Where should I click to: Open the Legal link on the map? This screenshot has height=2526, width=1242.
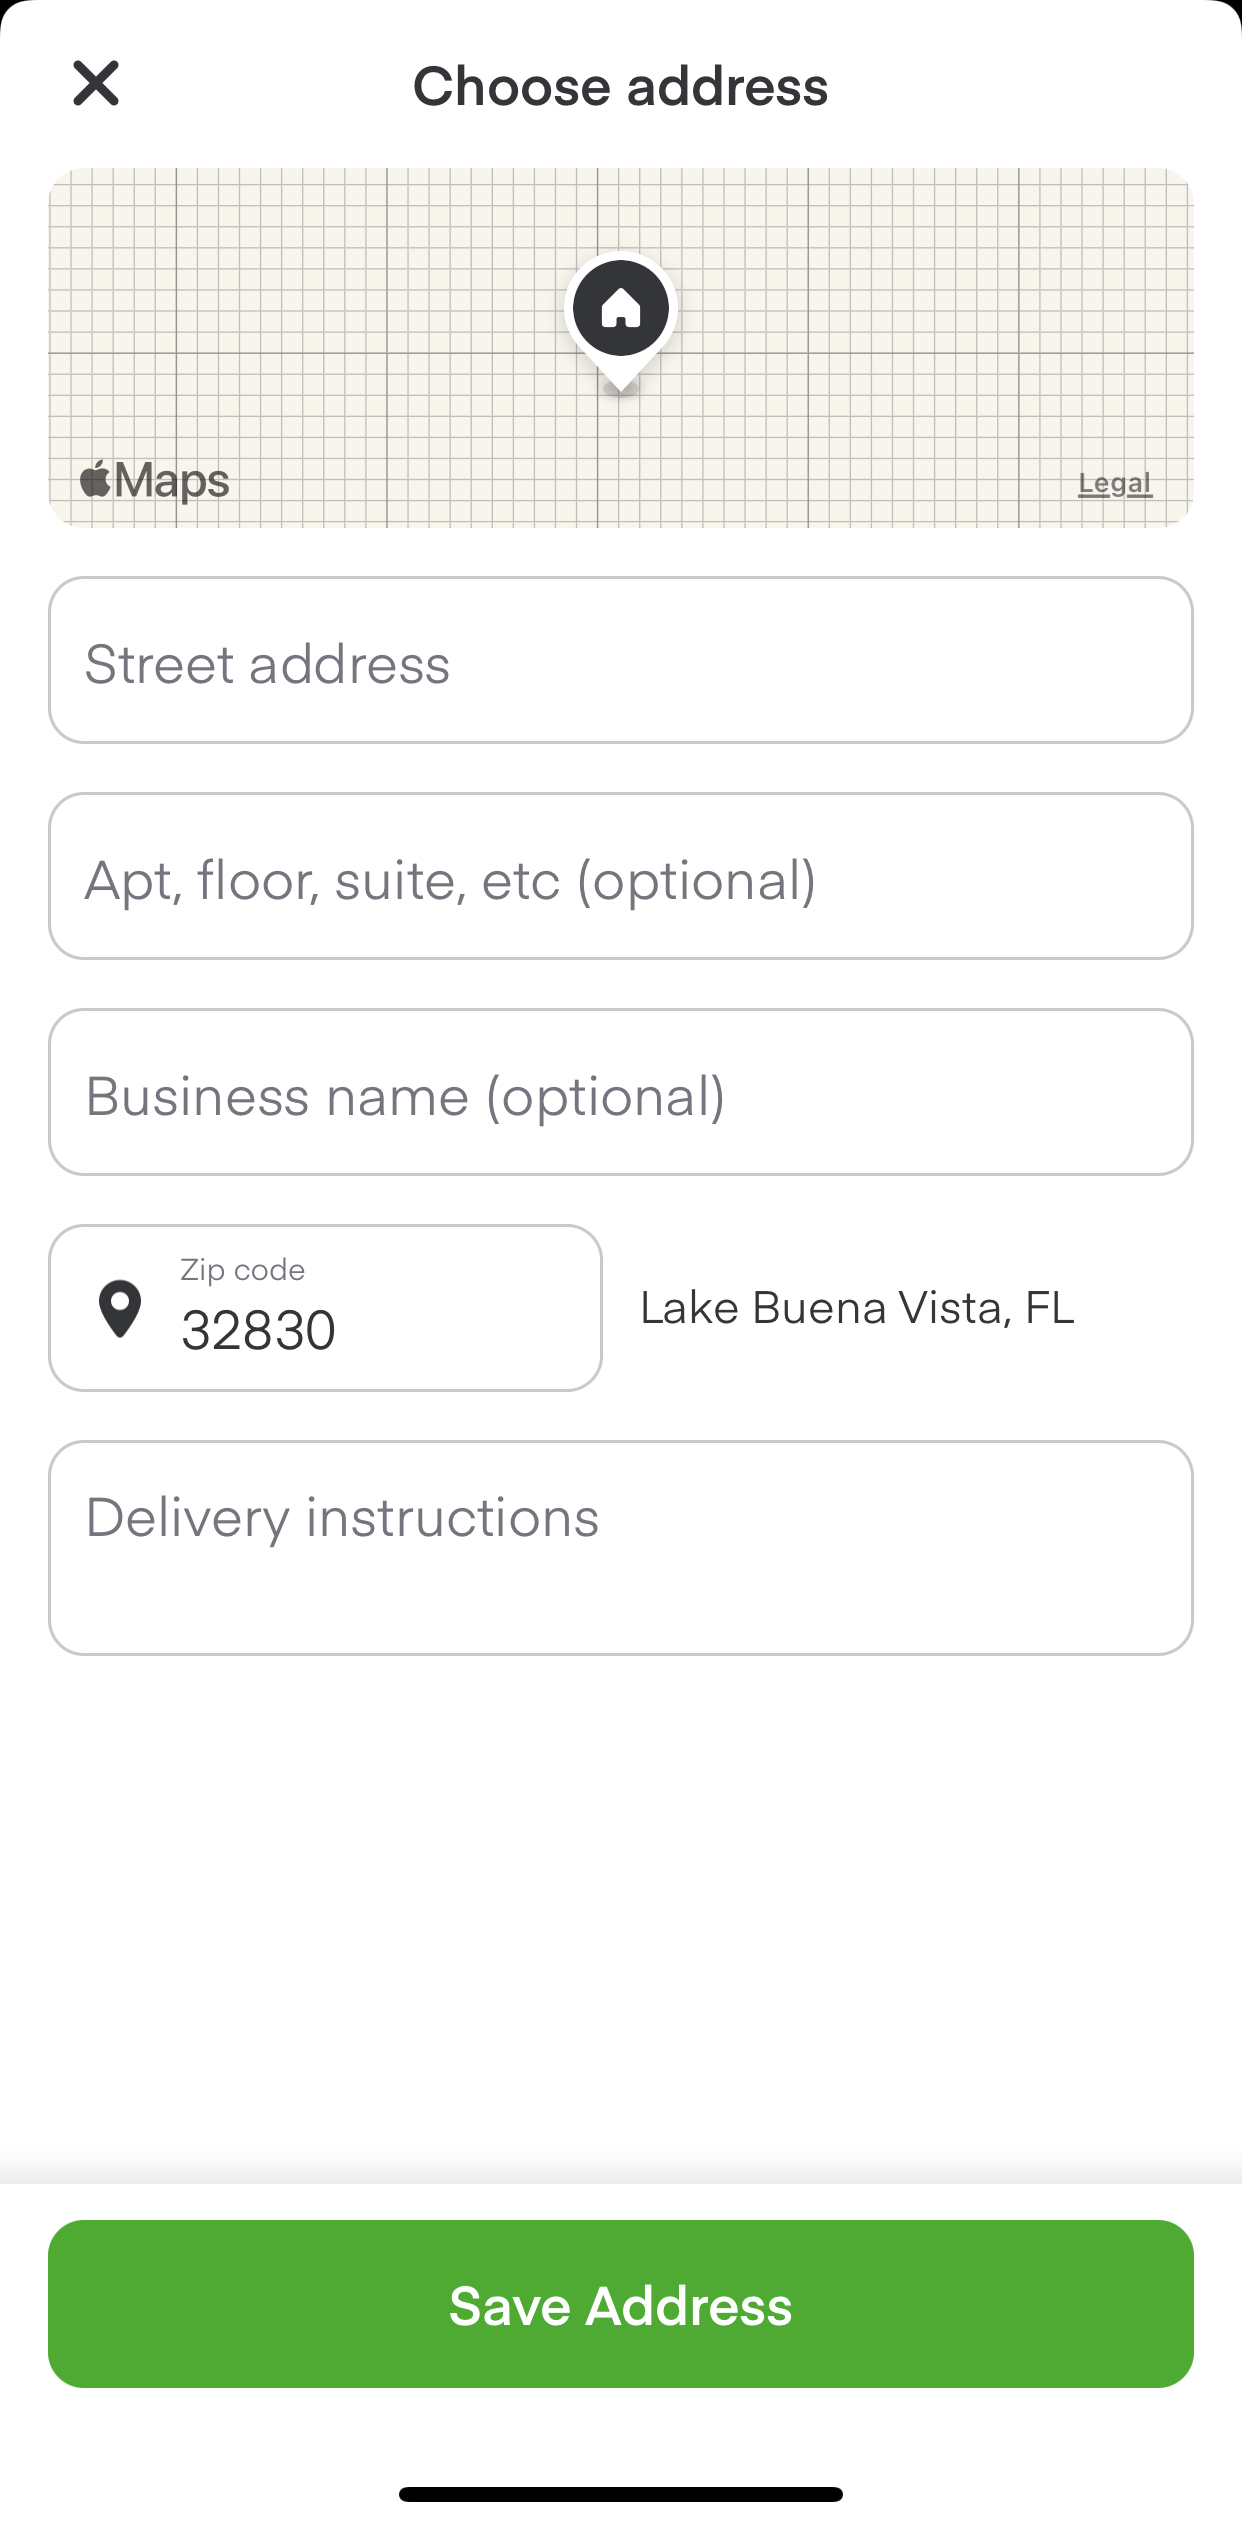1114,484
